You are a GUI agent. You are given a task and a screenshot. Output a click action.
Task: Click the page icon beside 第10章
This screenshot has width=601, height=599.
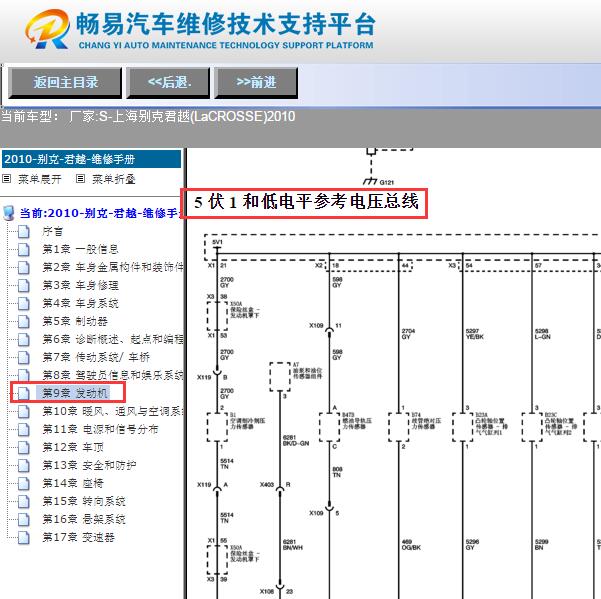(23, 412)
